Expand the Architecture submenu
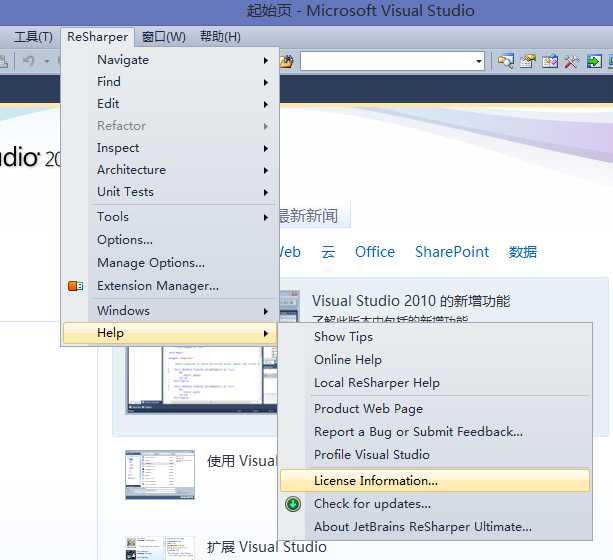The image size is (613, 560). (170, 170)
